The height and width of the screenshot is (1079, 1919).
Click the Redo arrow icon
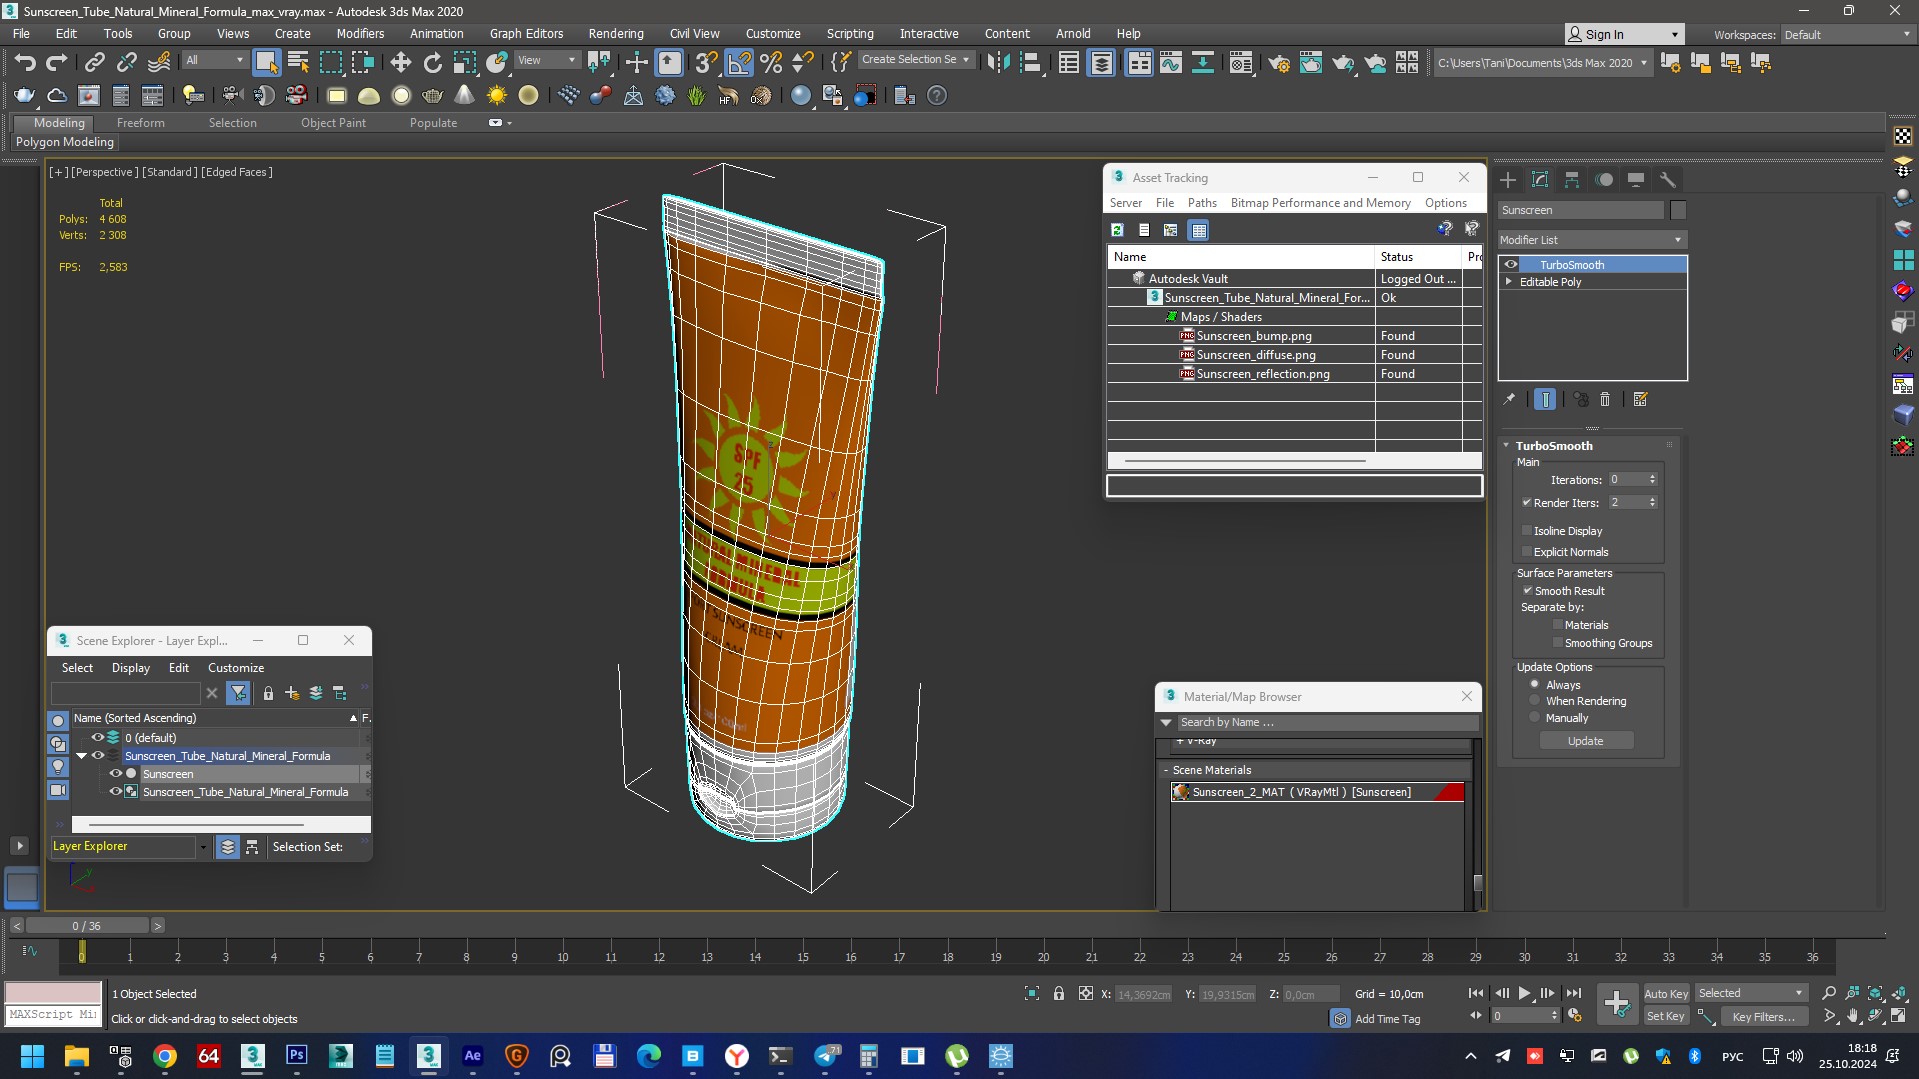pyautogui.click(x=57, y=63)
